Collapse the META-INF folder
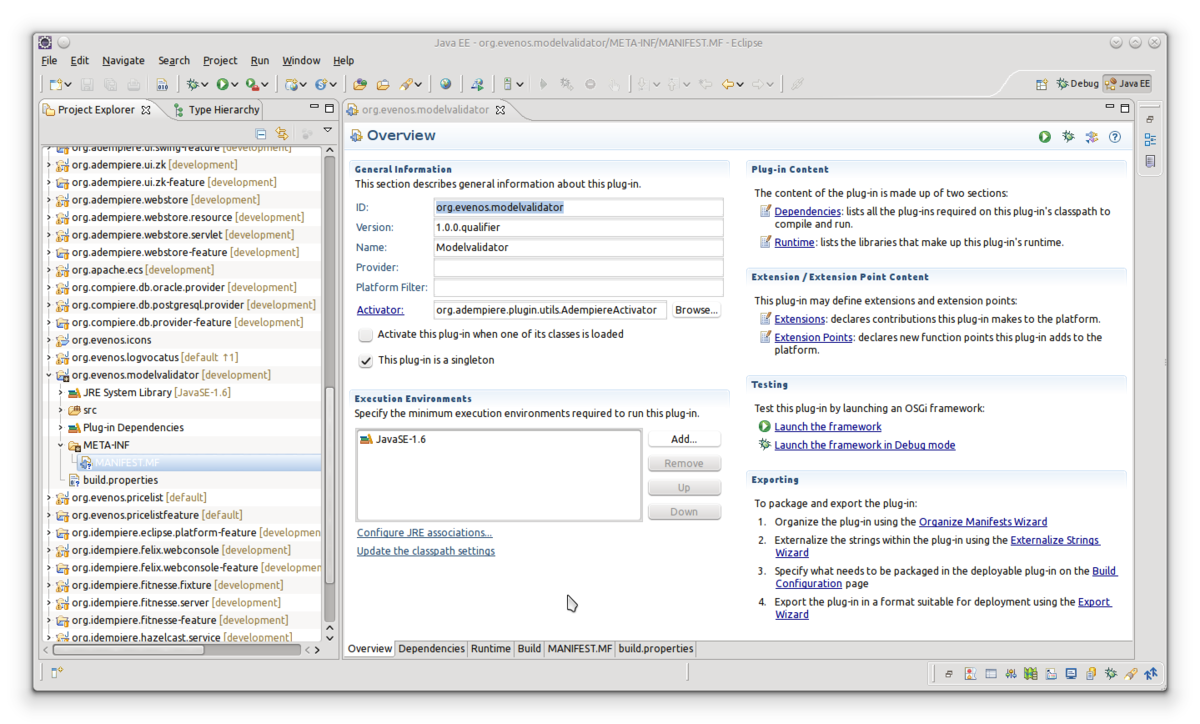Screen dimensions: 1200x724 click(x=60, y=445)
